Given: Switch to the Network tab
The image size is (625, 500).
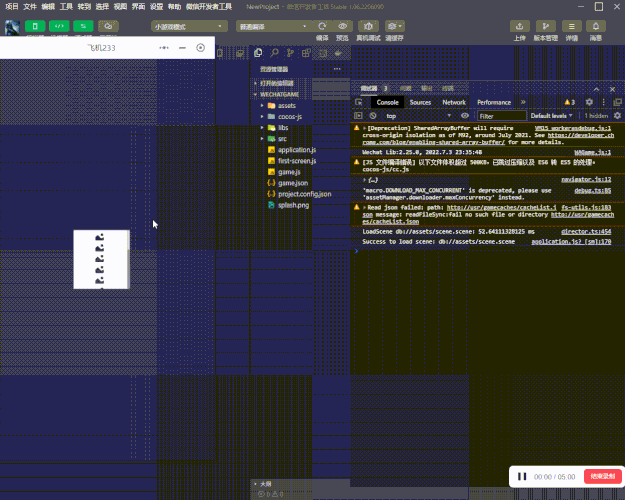Looking at the screenshot, I should pyautogui.click(x=454, y=102).
